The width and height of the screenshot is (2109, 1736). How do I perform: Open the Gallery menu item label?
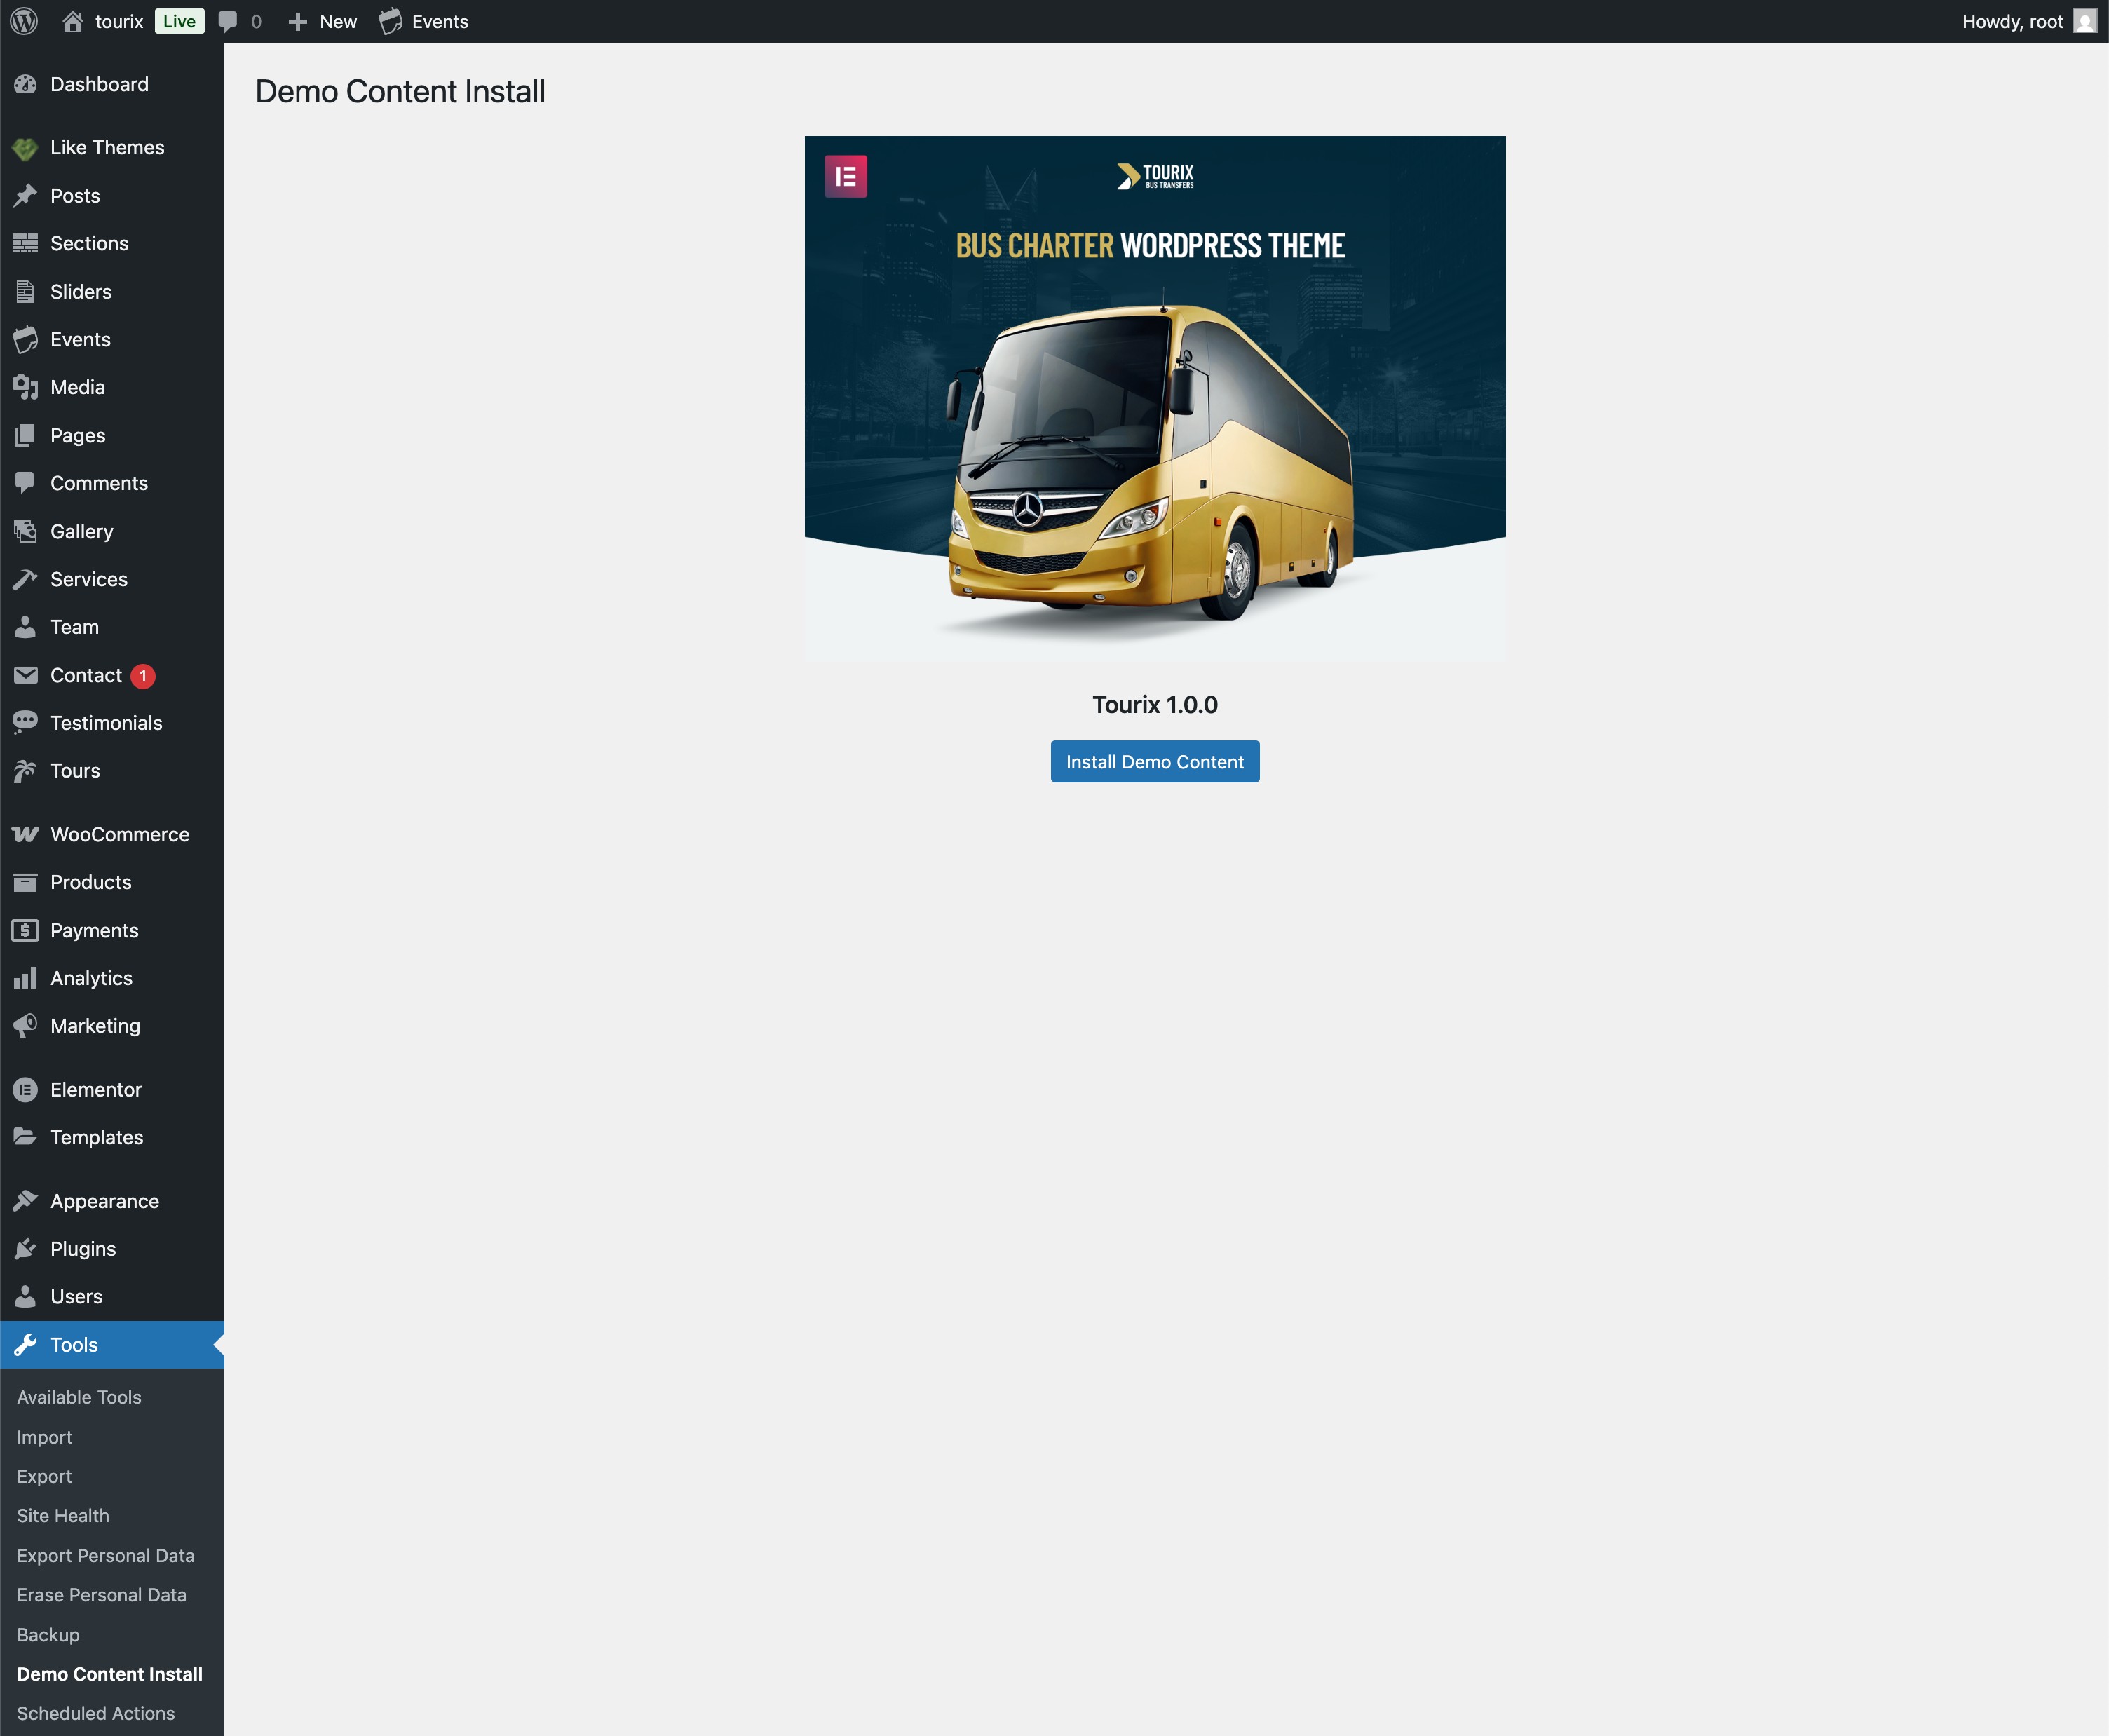click(x=82, y=531)
